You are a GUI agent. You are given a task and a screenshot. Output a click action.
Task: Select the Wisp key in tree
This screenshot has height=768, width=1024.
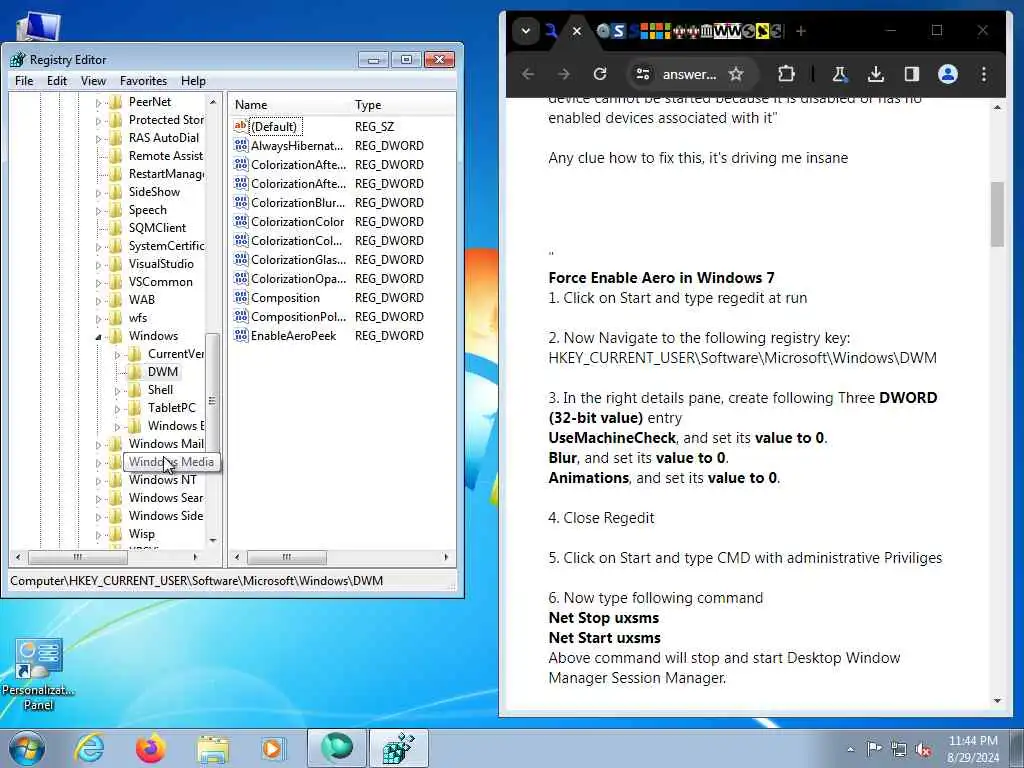tap(142, 534)
